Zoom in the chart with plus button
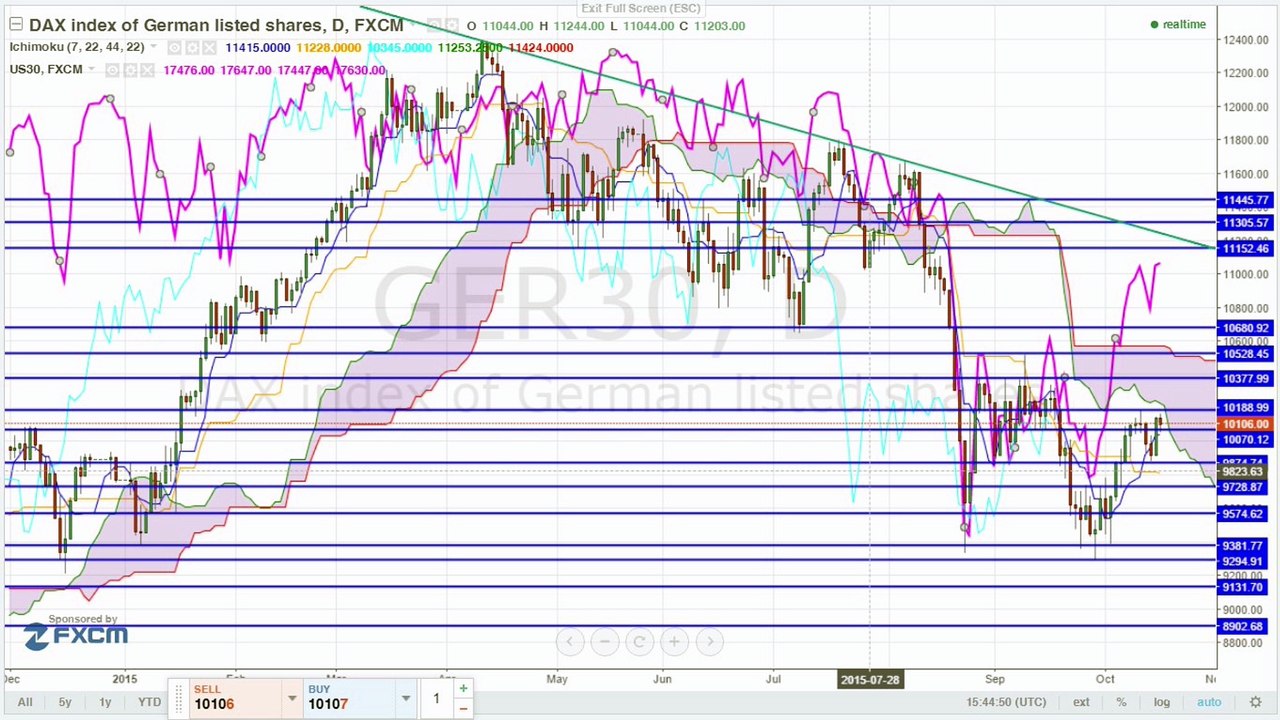1280x720 pixels. coord(674,642)
